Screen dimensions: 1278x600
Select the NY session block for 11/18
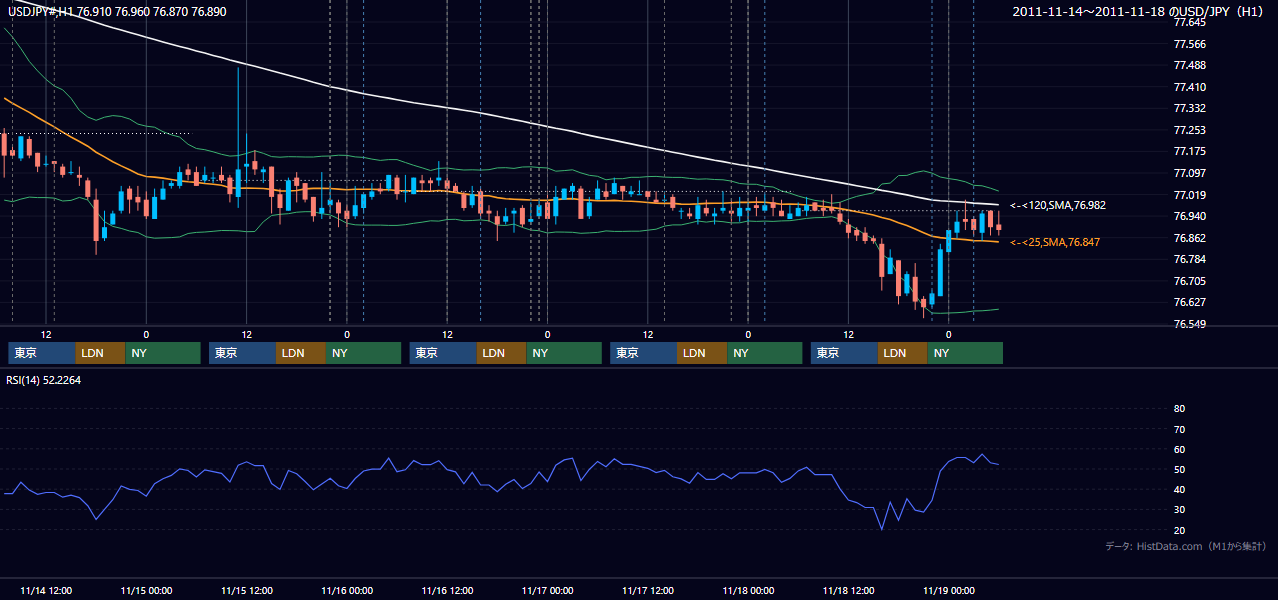[965, 353]
